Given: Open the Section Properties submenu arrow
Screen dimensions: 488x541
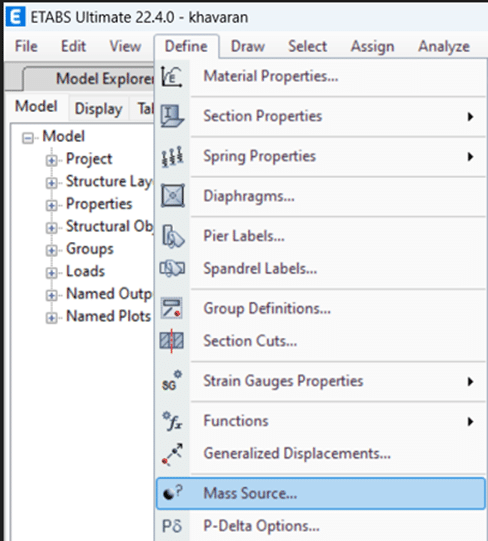Looking at the screenshot, I should [470, 117].
